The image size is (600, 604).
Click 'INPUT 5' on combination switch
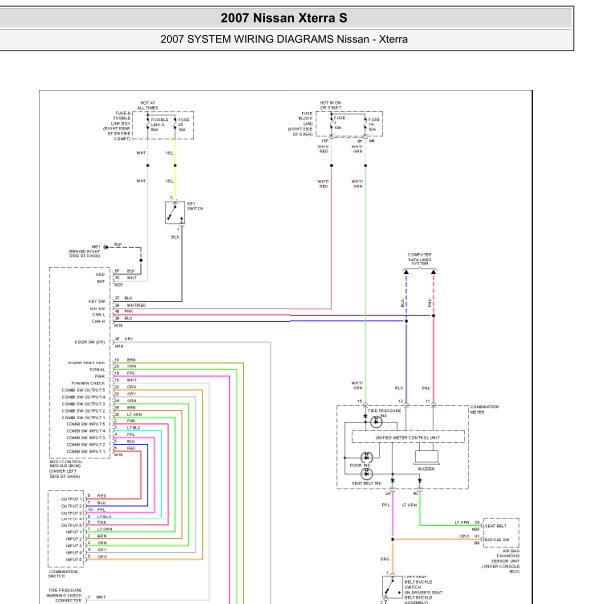(74, 559)
